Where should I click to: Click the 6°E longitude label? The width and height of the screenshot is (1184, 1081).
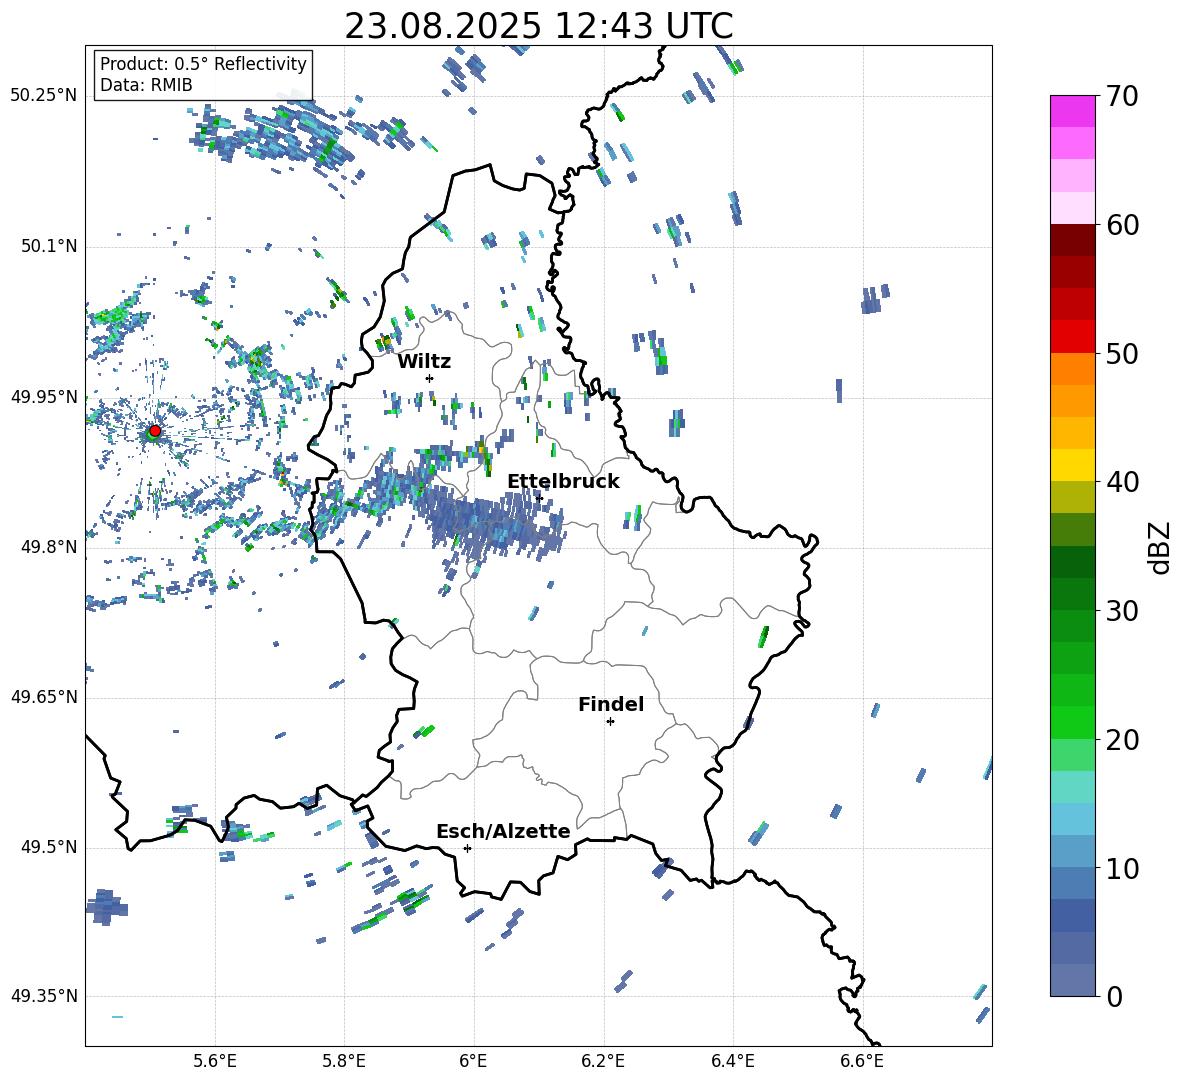[473, 1062]
